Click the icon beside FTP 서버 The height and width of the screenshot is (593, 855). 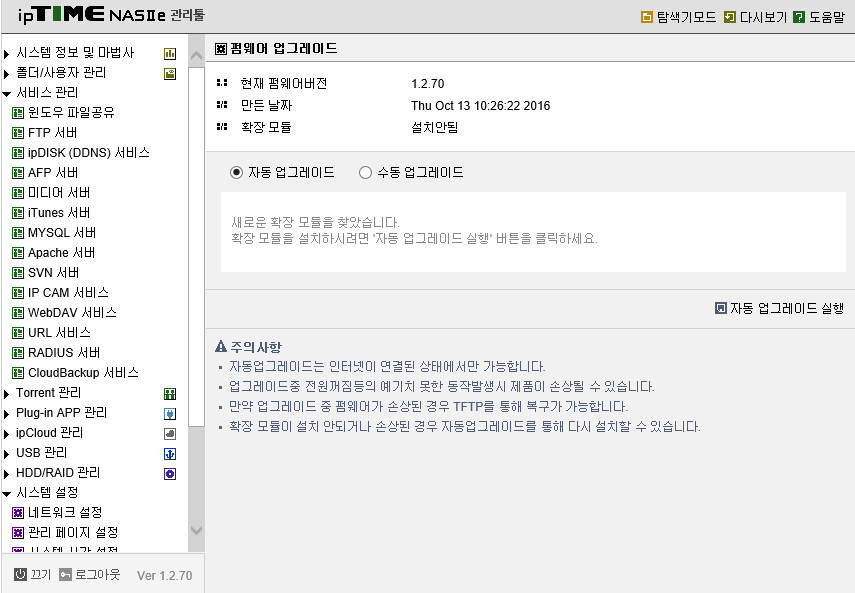pyautogui.click(x=18, y=133)
